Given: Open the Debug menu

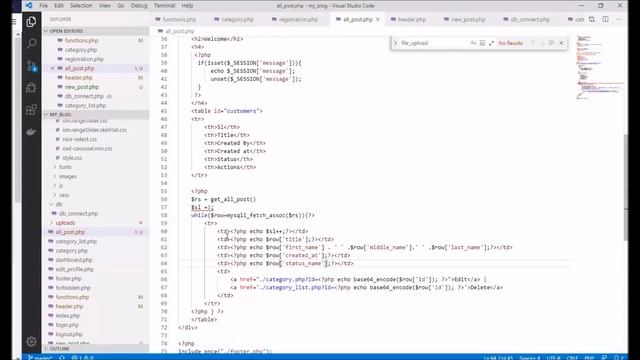Looking at the screenshot, I should [139, 6].
